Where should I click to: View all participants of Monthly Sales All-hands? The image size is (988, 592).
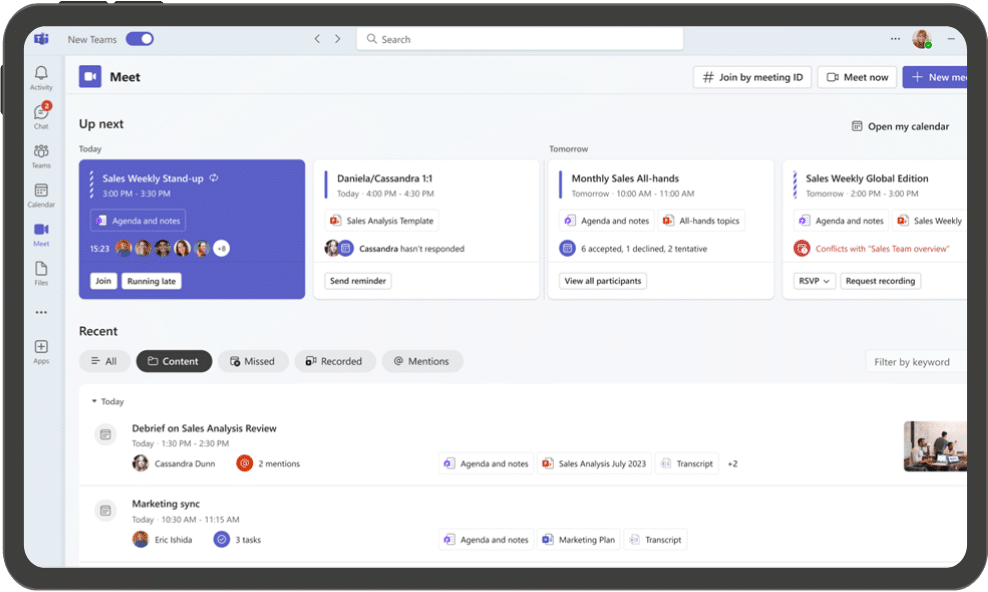coord(603,281)
